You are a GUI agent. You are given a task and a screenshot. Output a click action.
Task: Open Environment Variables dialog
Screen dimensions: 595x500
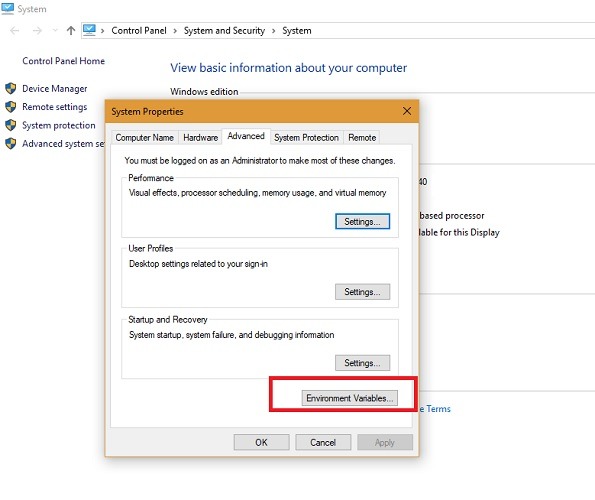click(x=350, y=398)
